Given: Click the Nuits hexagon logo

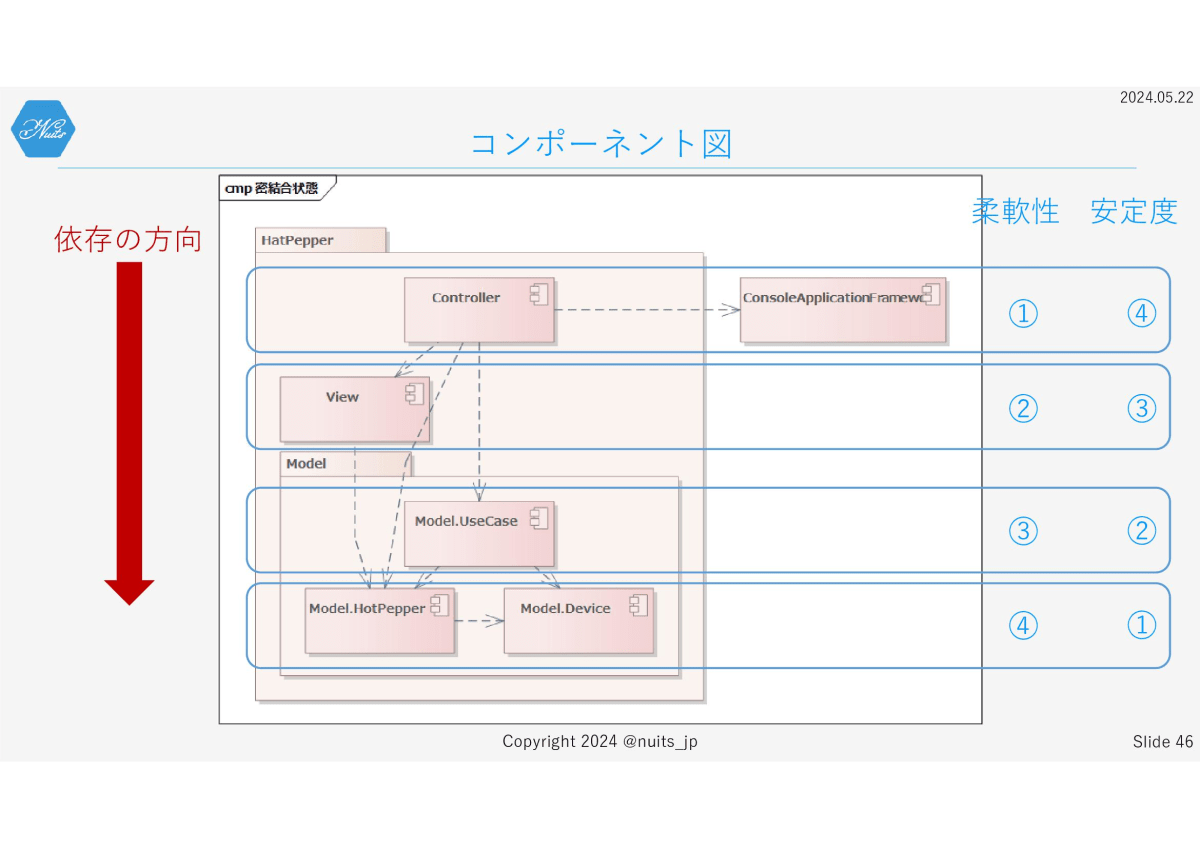Looking at the screenshot, I should click(43, 129).
